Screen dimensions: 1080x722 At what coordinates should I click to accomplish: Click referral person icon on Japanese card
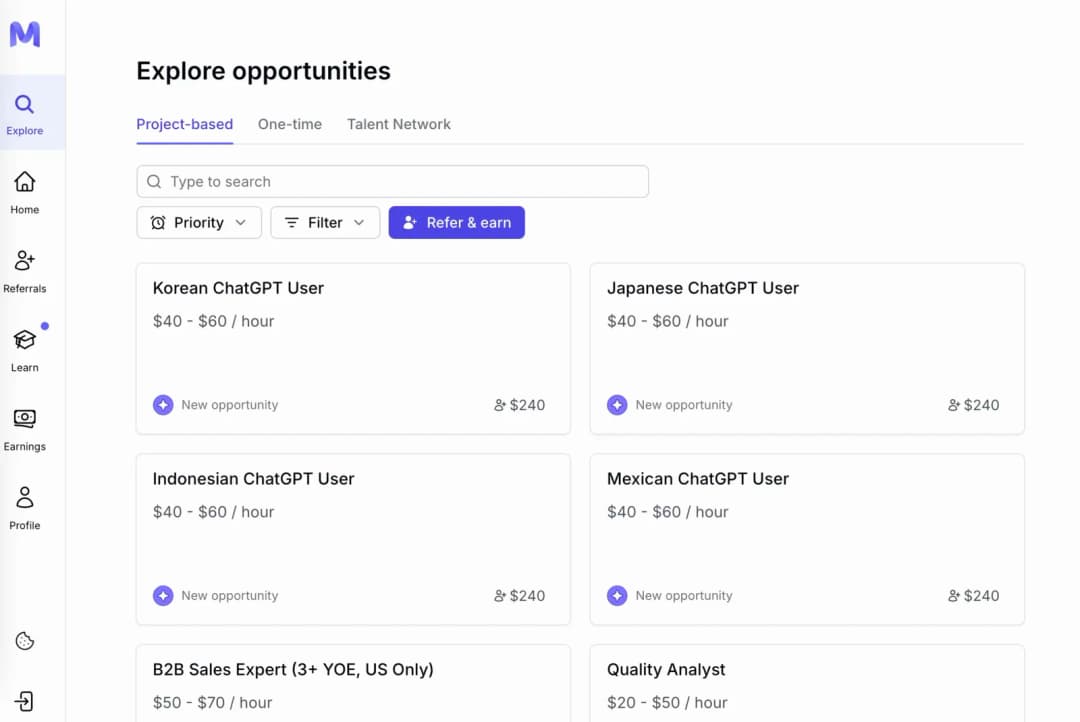coord(954,405)
